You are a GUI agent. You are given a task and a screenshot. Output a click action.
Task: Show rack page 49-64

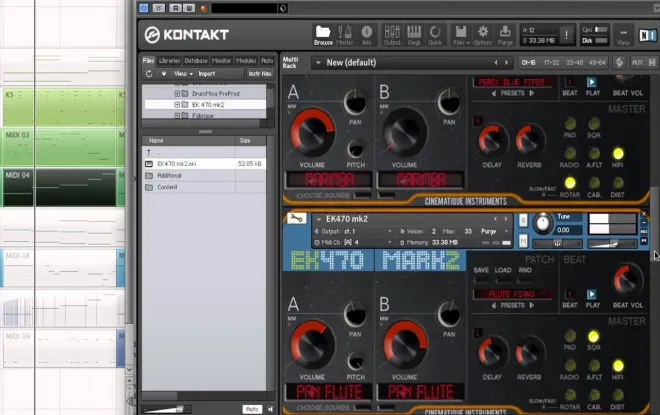597,63
